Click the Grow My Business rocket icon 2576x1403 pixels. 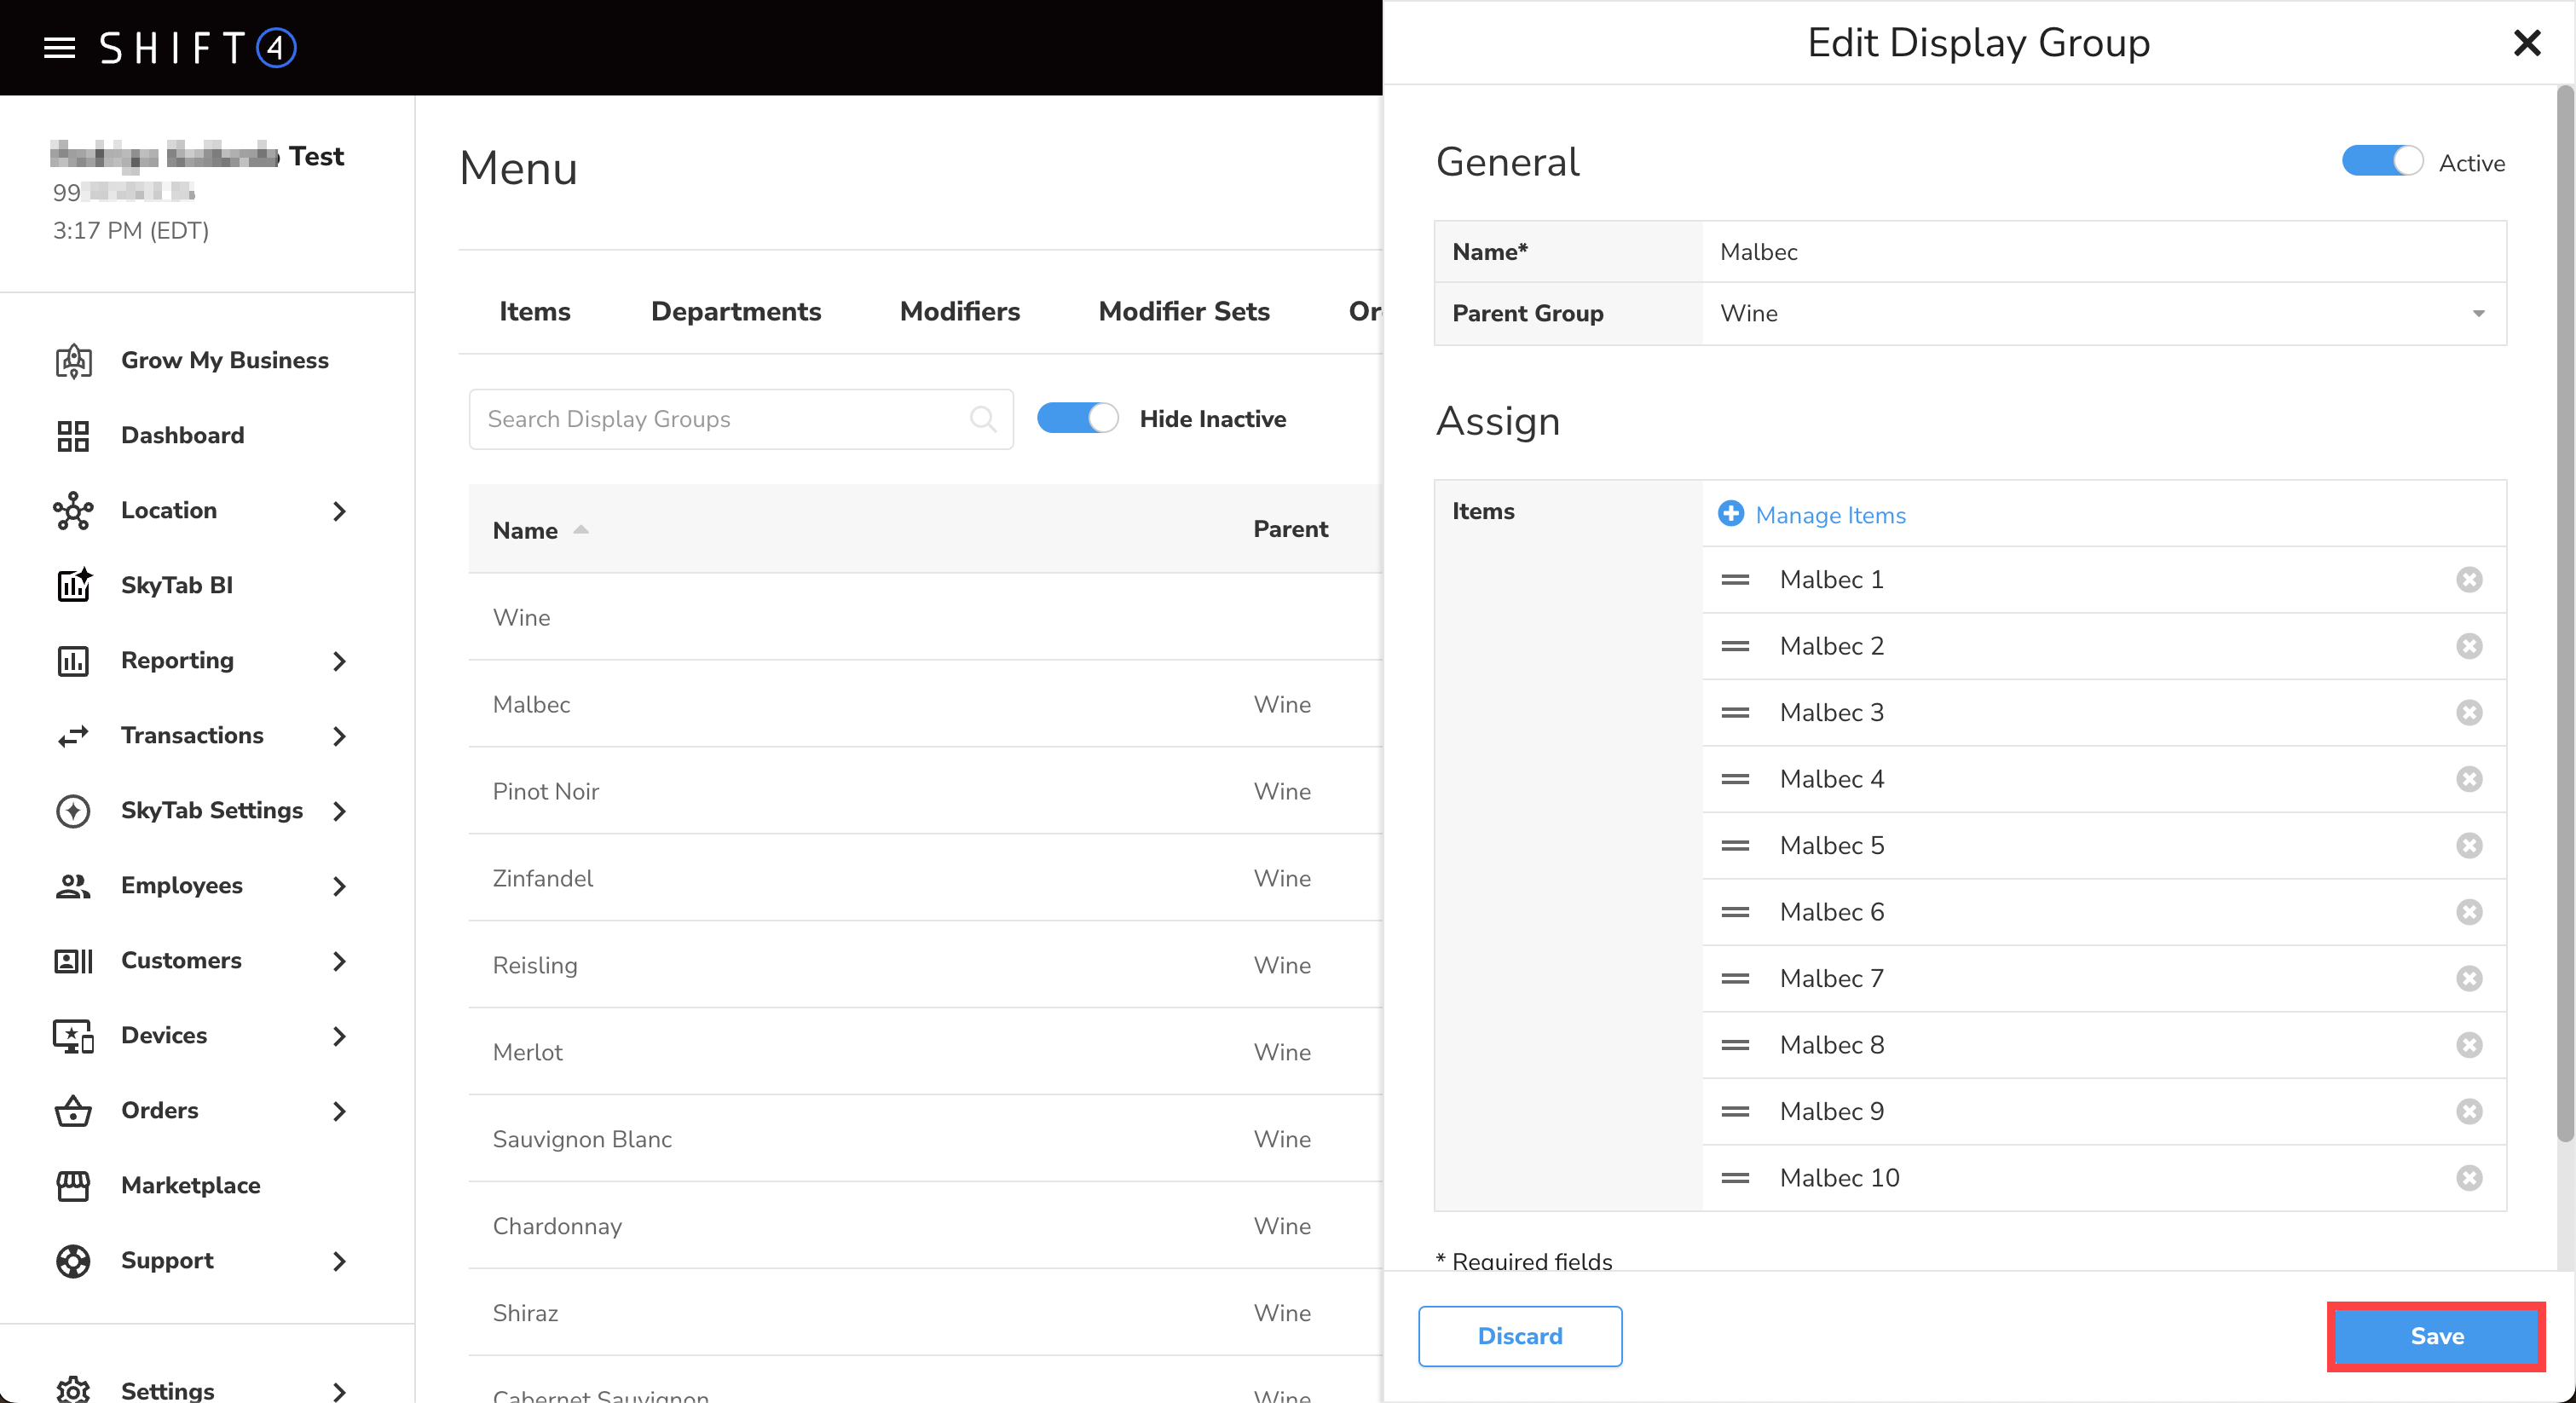pos(73,360)
